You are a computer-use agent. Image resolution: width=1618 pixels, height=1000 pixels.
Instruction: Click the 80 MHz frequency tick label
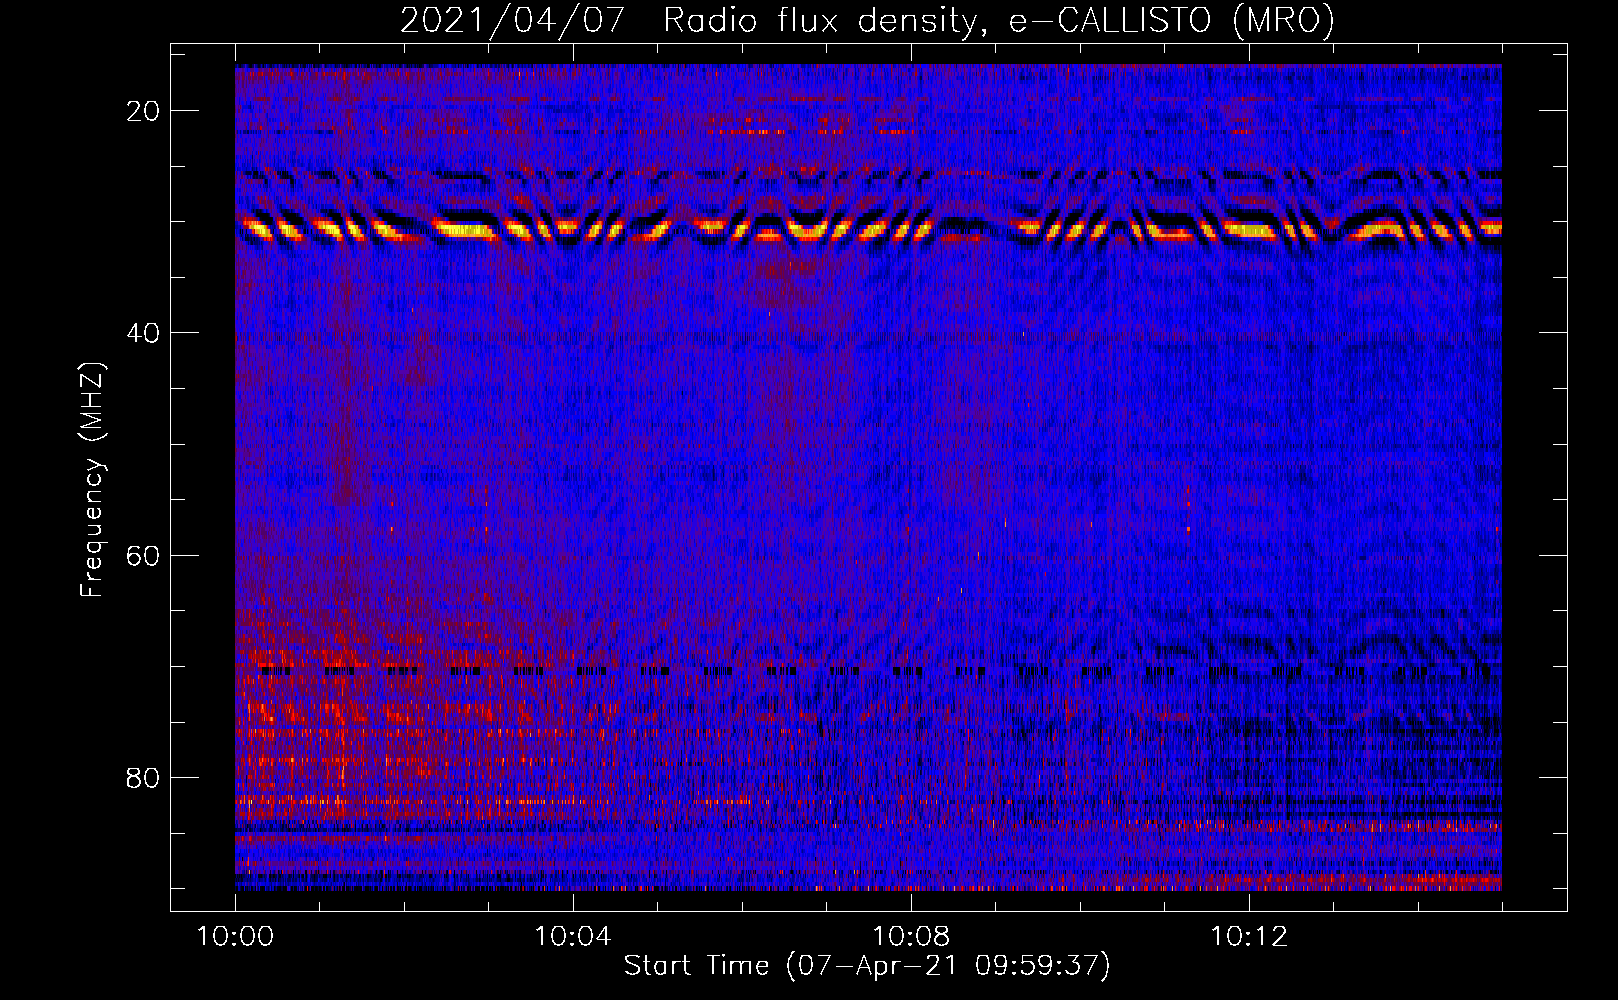click(x=143, y=777)
